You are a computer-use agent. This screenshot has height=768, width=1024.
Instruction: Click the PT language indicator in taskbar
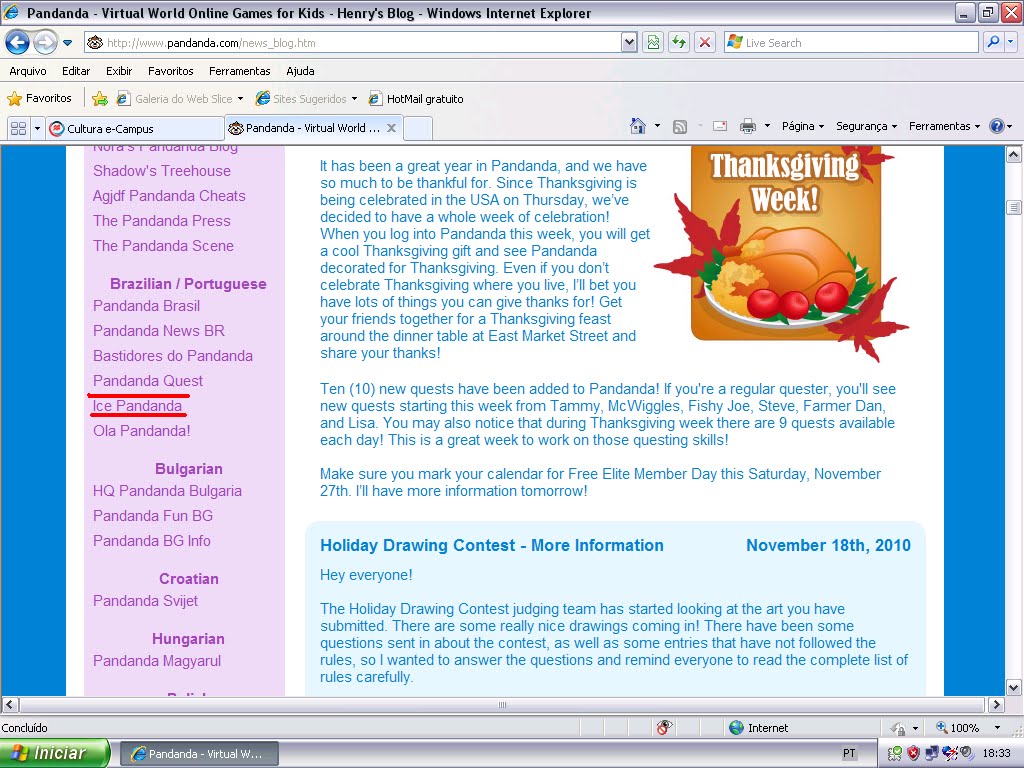point(848,754)
